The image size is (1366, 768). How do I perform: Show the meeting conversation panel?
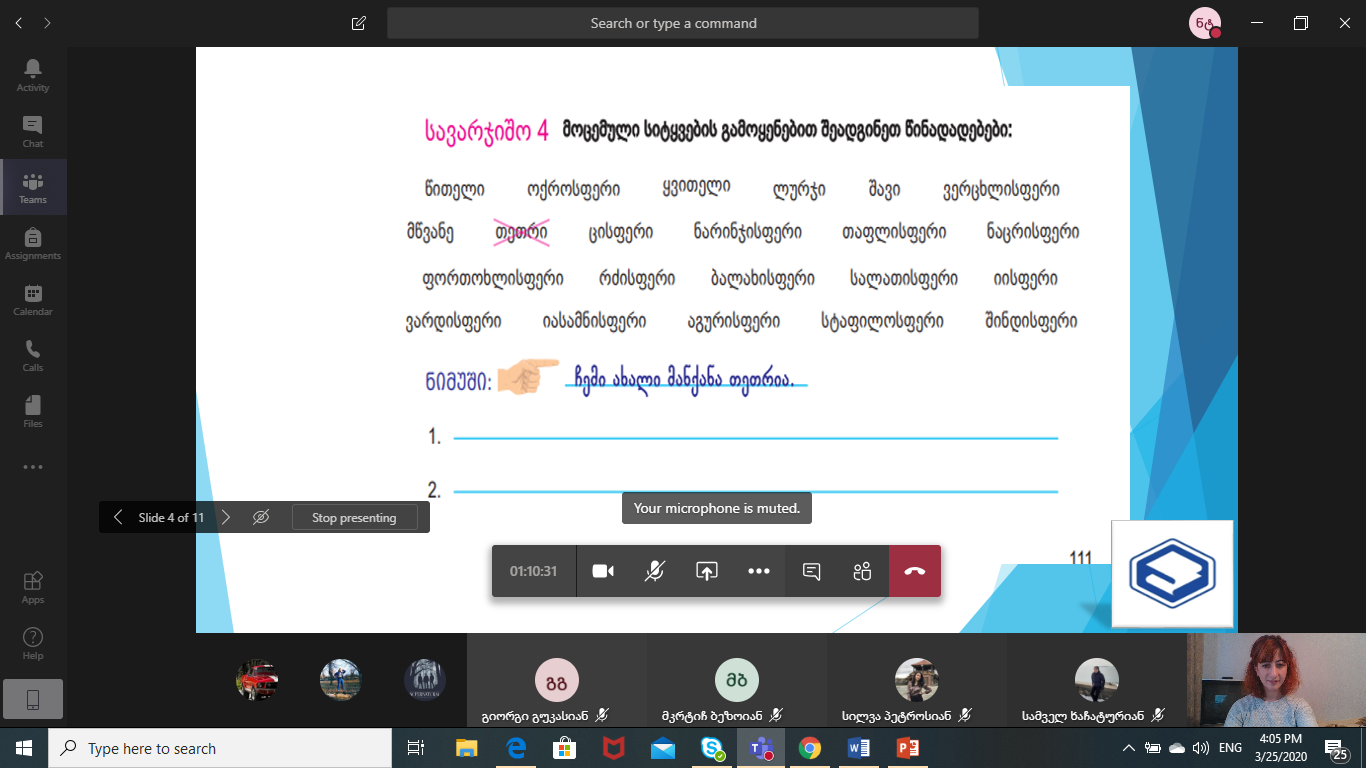point(812,571)
